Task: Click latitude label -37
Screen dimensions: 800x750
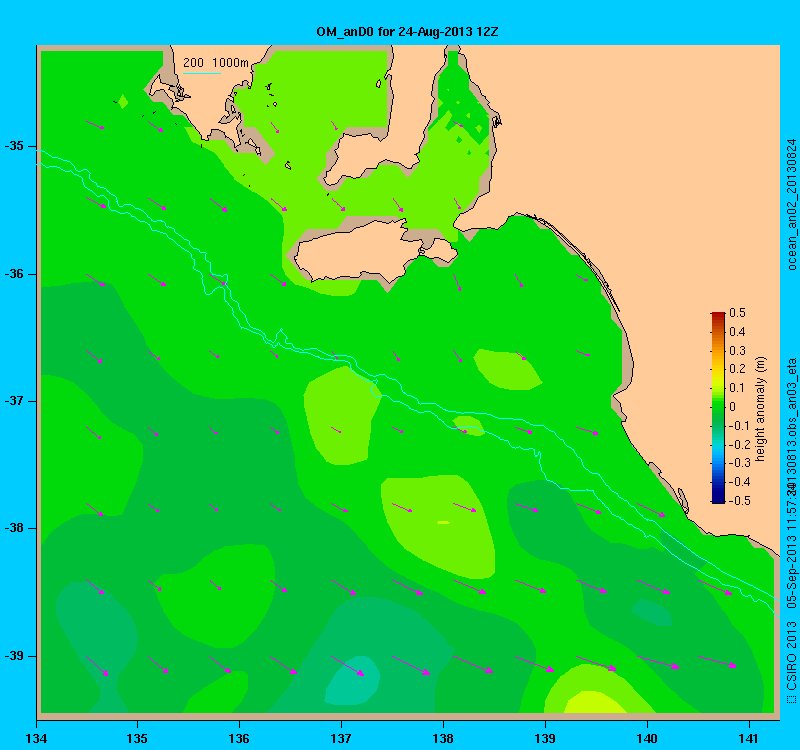Action: [x=14, y=401]
